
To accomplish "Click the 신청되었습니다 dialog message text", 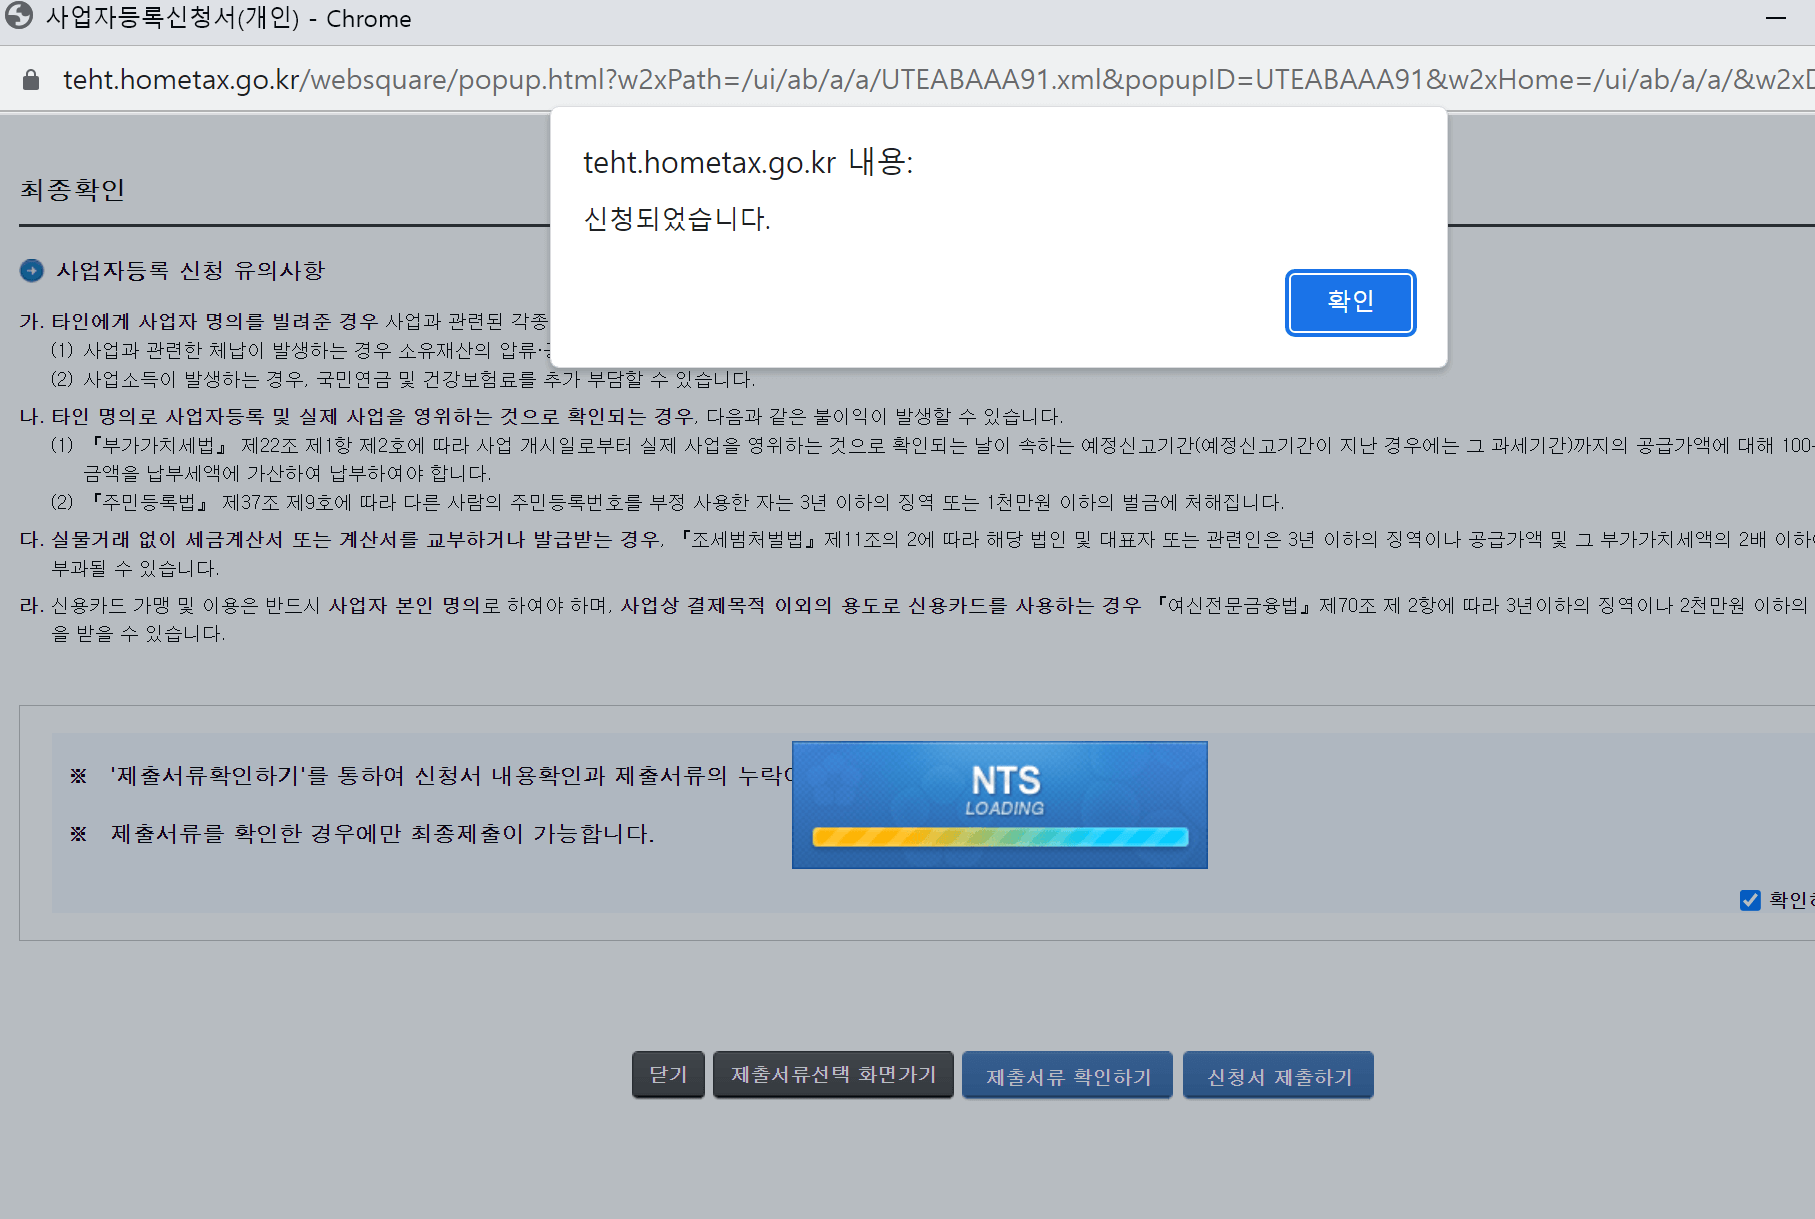I will 677,218.
